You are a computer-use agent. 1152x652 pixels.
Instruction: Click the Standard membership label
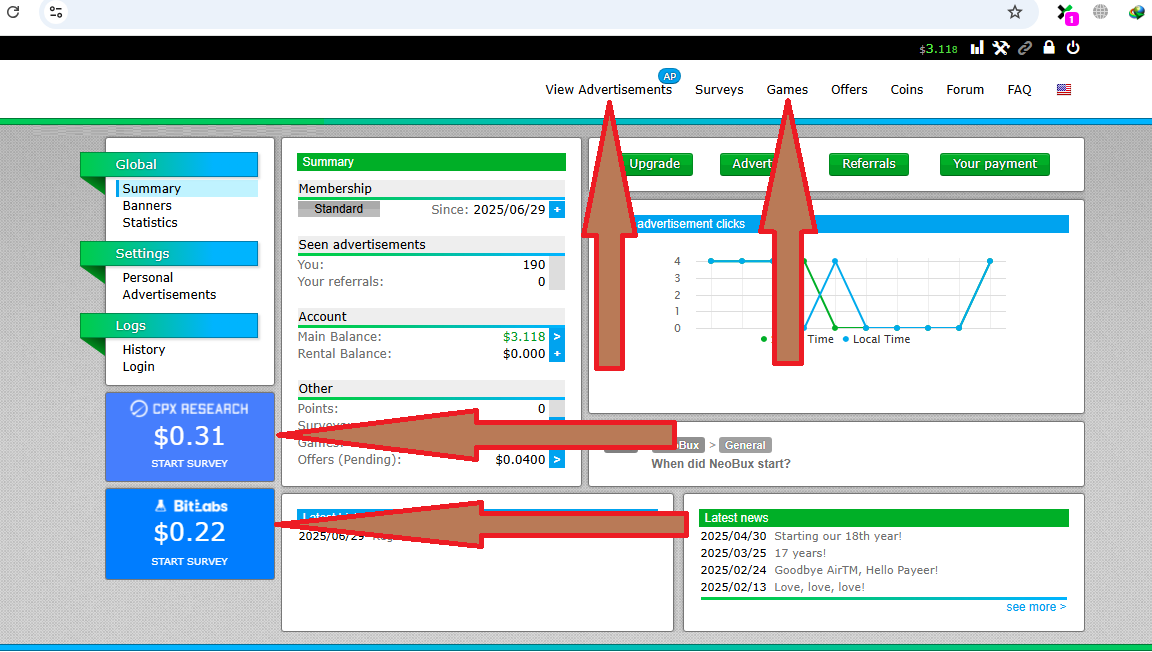[339, 209]
